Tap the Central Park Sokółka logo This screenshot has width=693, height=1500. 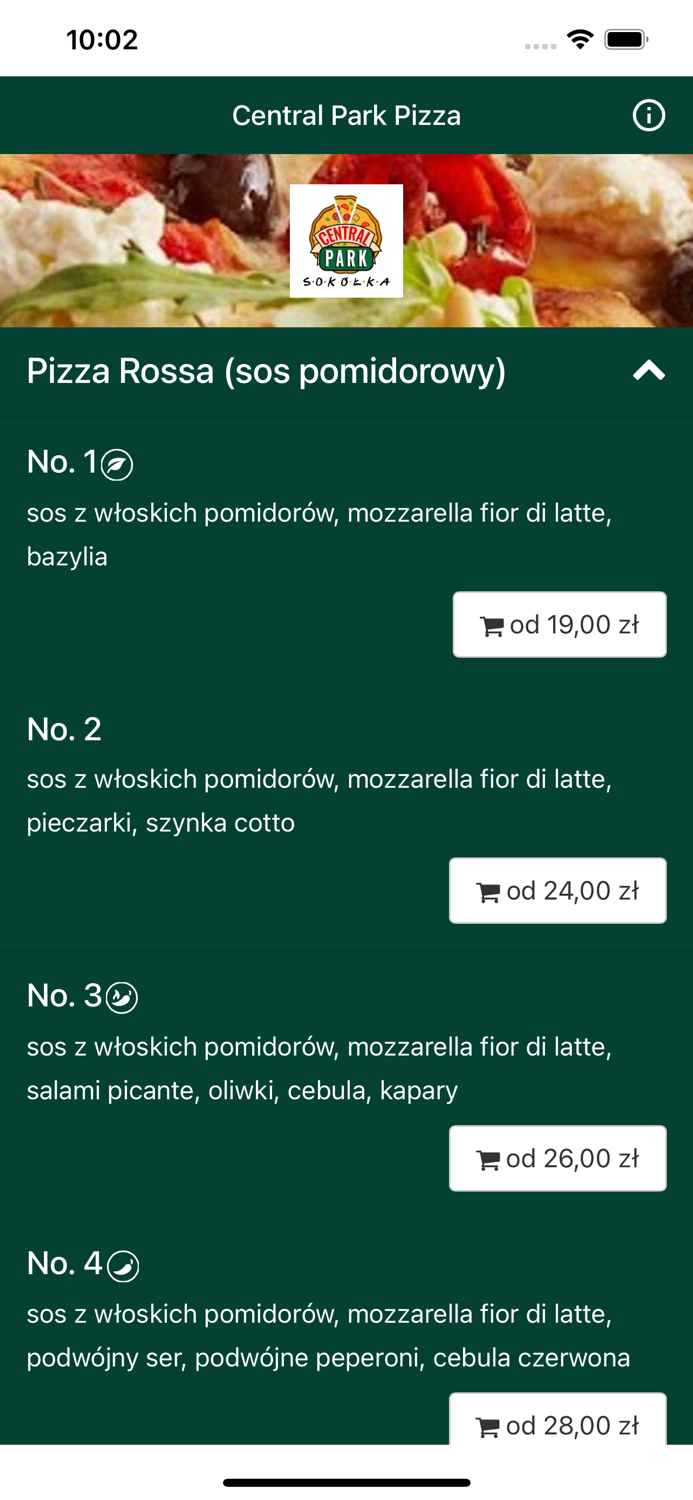pos(346,240)
